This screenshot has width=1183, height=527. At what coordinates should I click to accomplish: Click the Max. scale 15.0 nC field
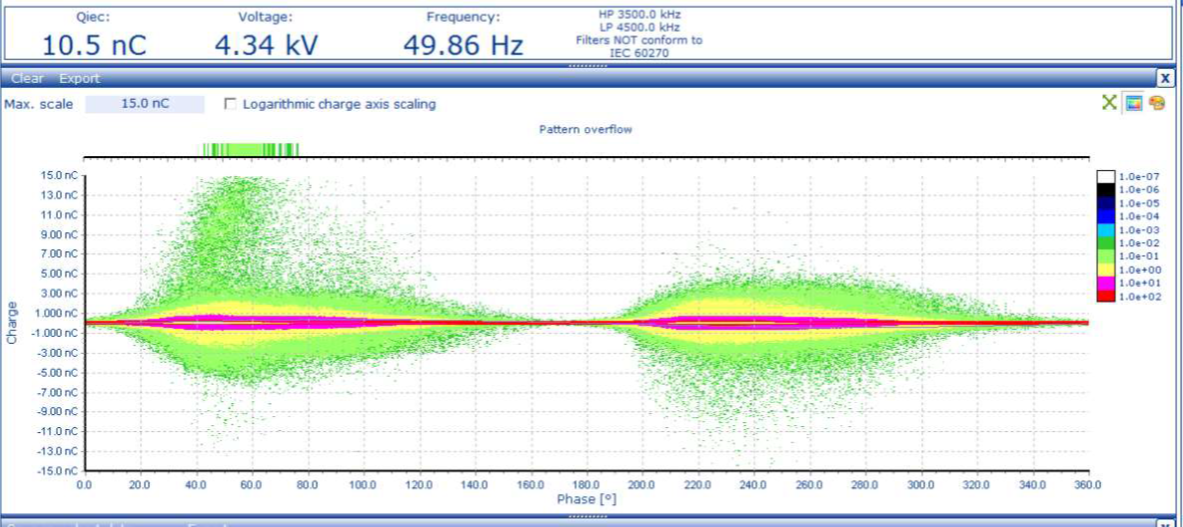point(144,104)
